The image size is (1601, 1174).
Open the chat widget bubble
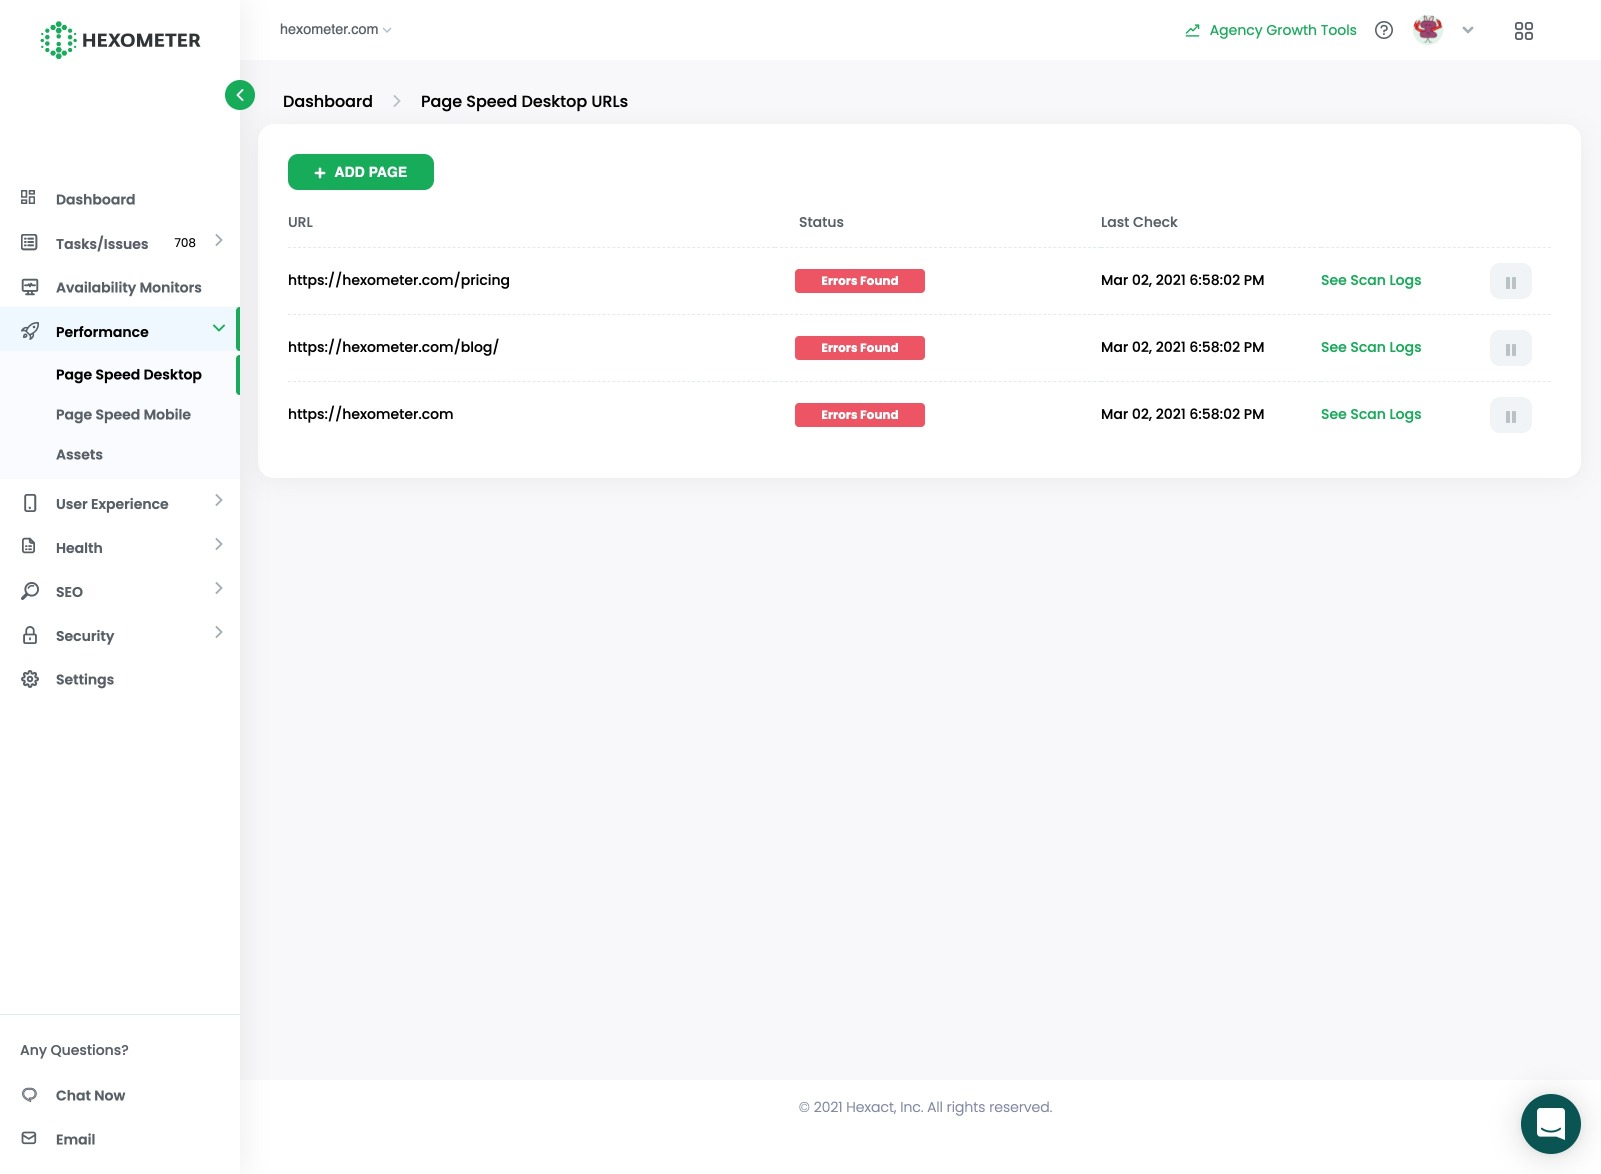1551,1124
